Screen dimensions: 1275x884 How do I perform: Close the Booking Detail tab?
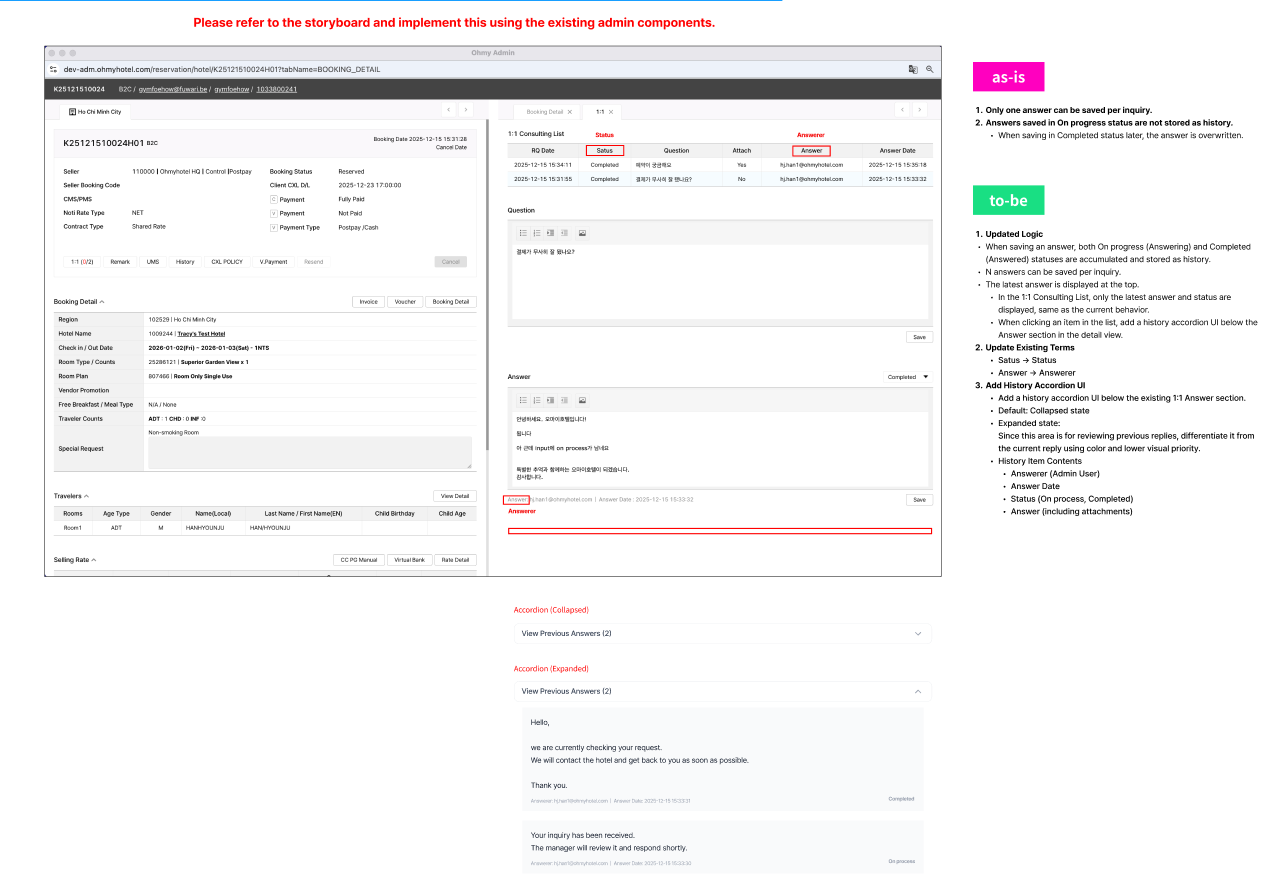[x=570, y=112]
